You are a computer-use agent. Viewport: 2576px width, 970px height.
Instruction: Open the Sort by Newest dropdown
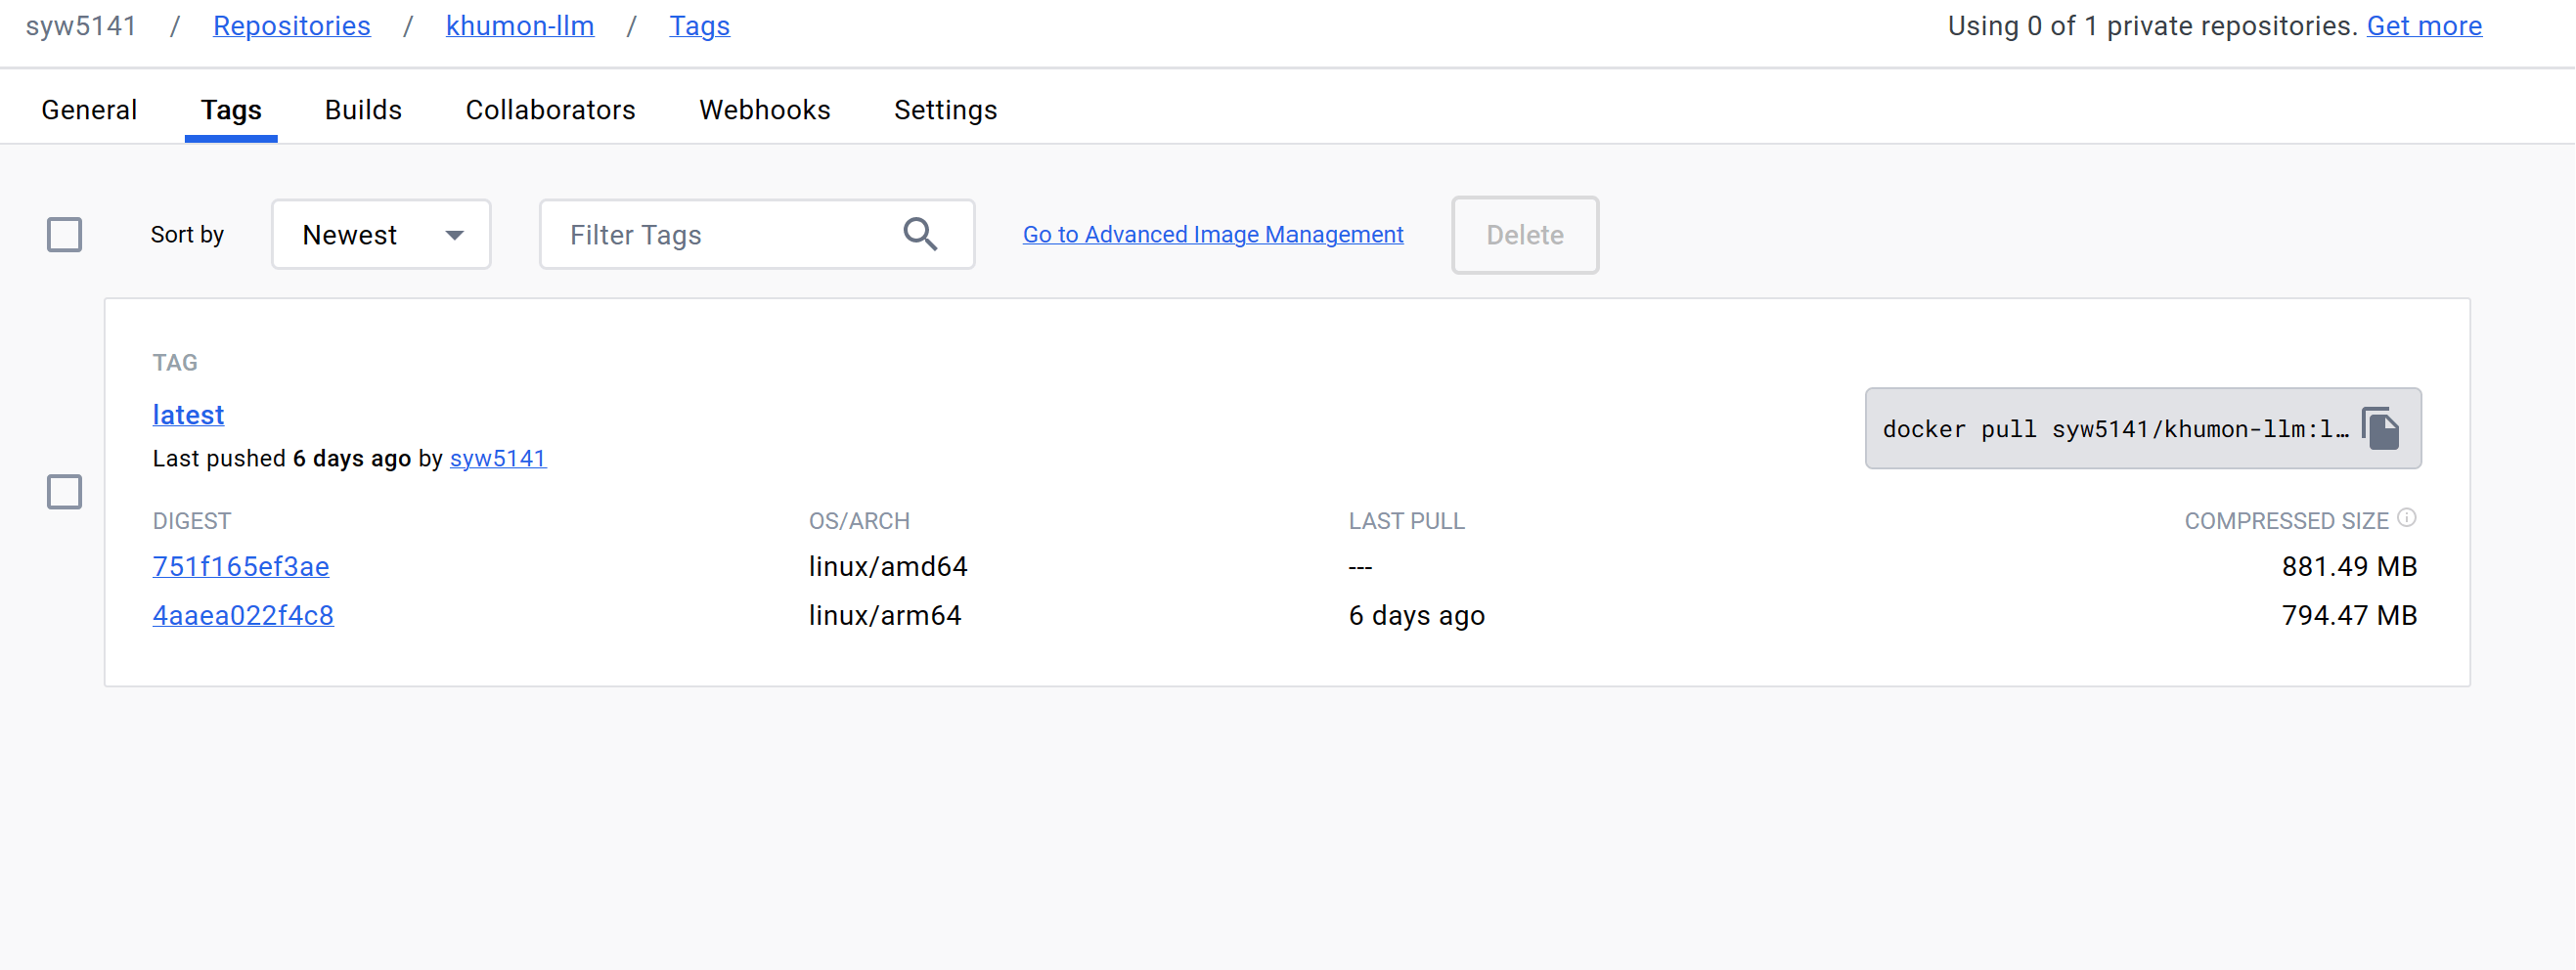tap(380, 235)
